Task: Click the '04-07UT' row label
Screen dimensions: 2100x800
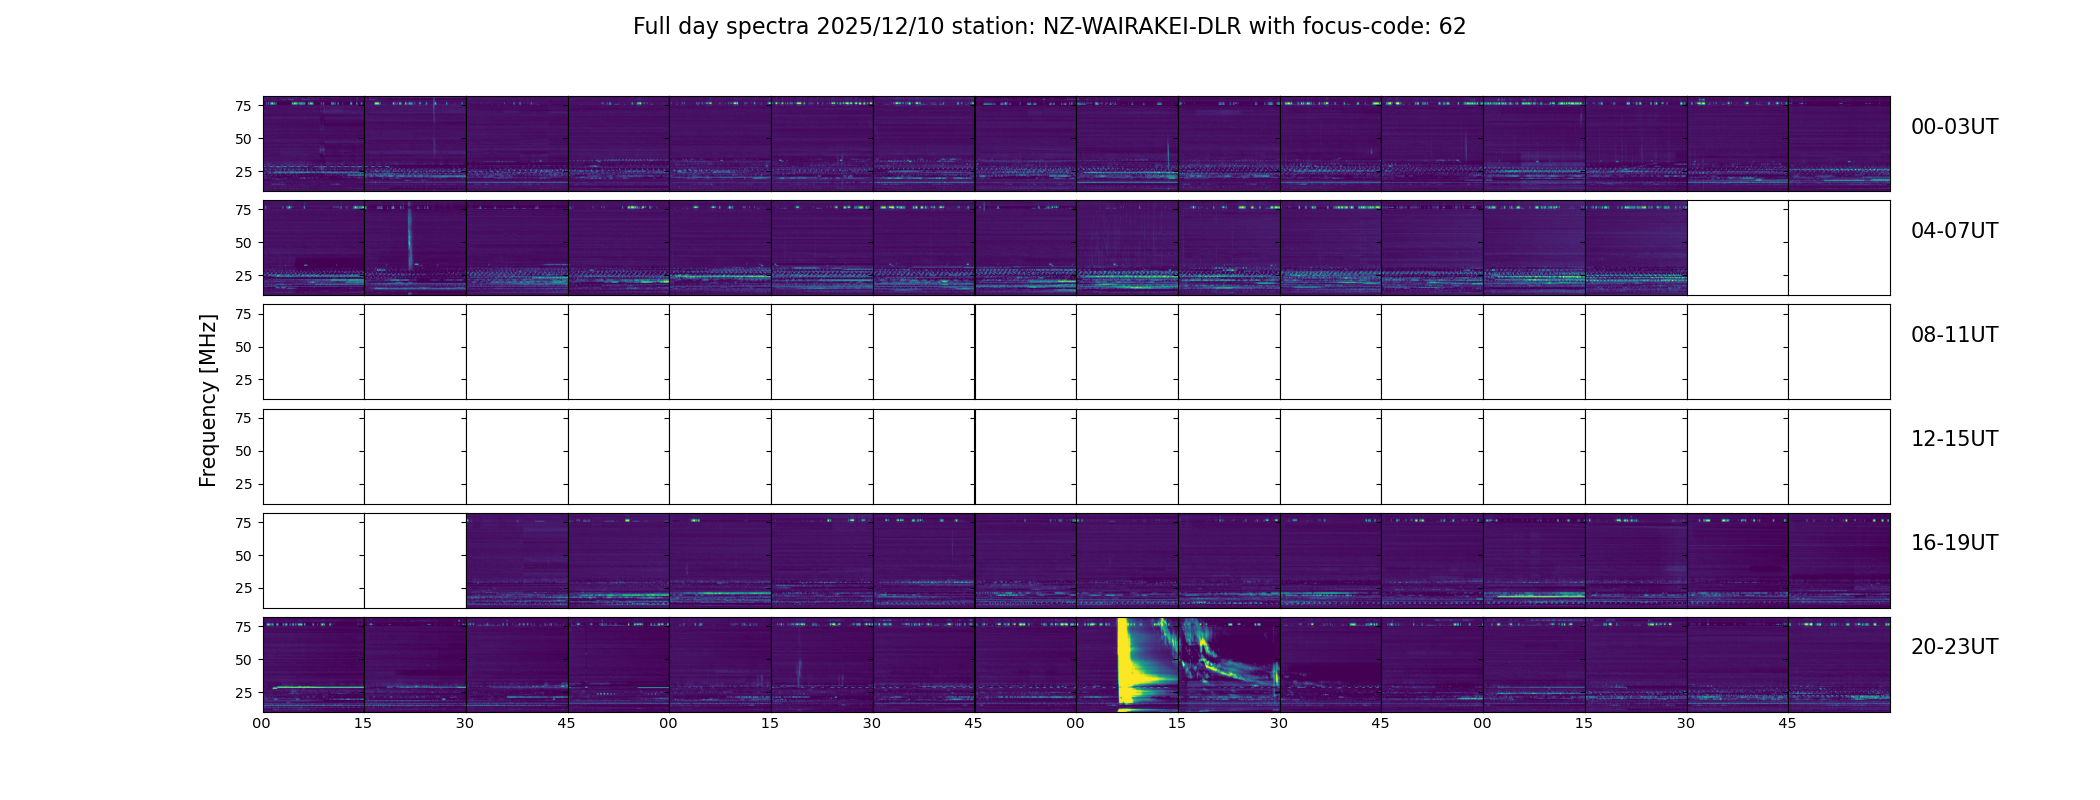Action: [1954, 231]
